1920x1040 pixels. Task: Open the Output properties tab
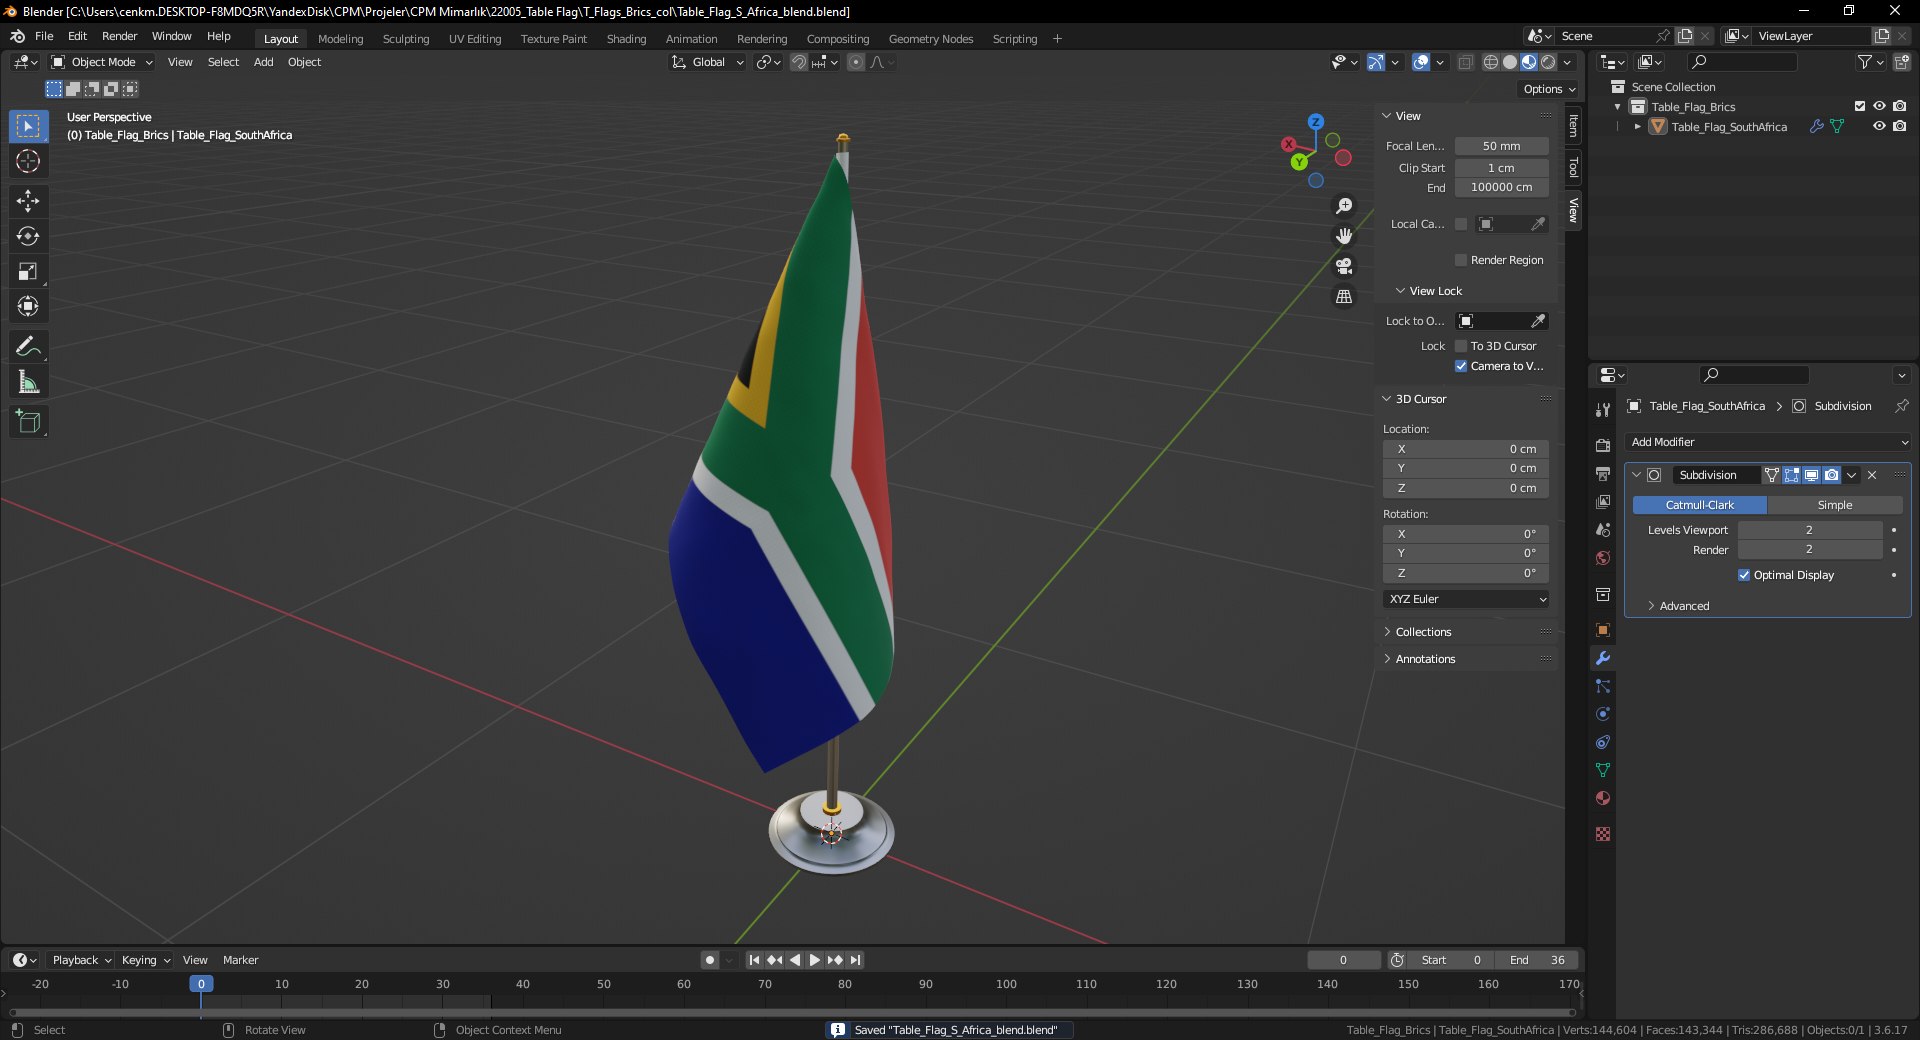[x=1603, y=473]
